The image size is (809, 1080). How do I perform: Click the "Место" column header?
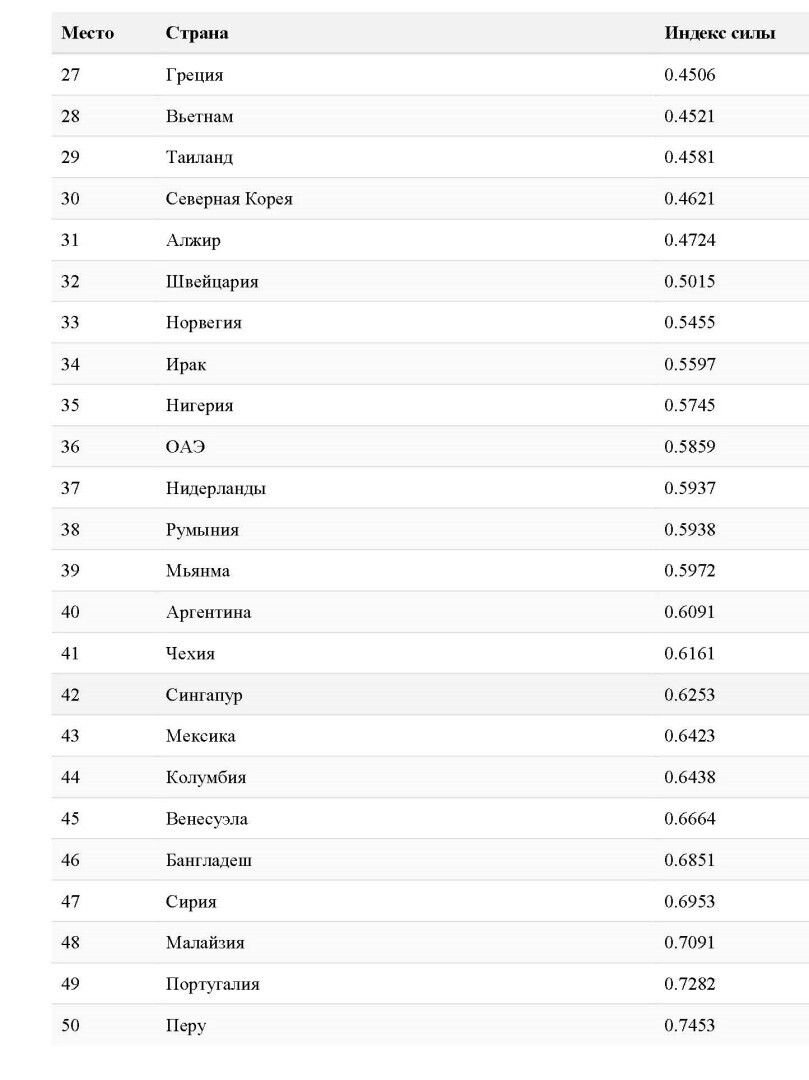87,33
